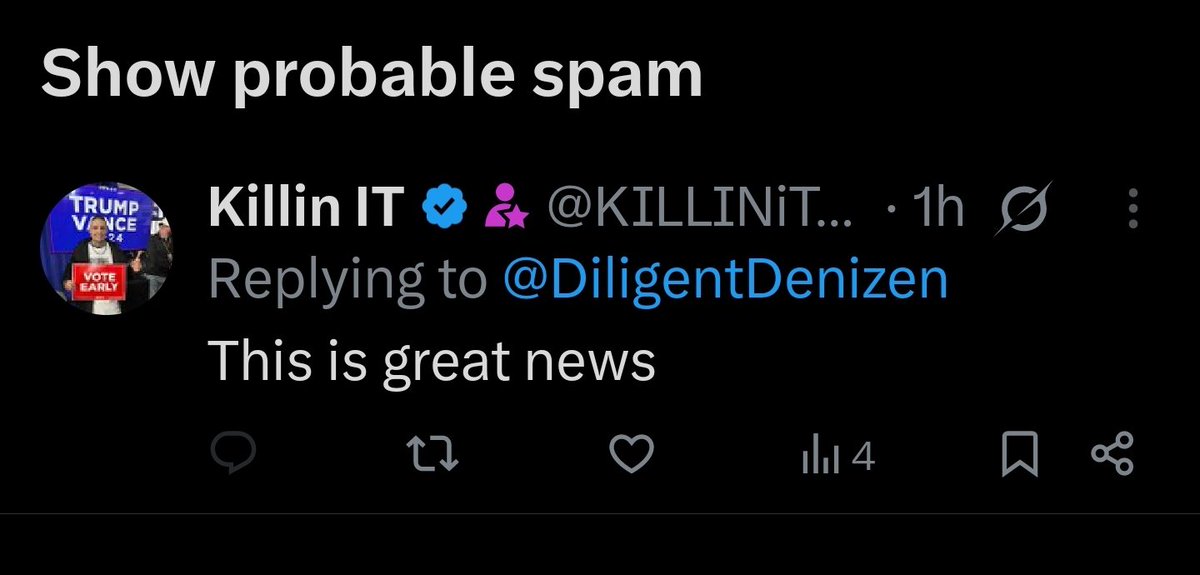The image size is (1200, 575).
Task: Click the Grok slashed-circle icon
Action: pos(1023,209)
